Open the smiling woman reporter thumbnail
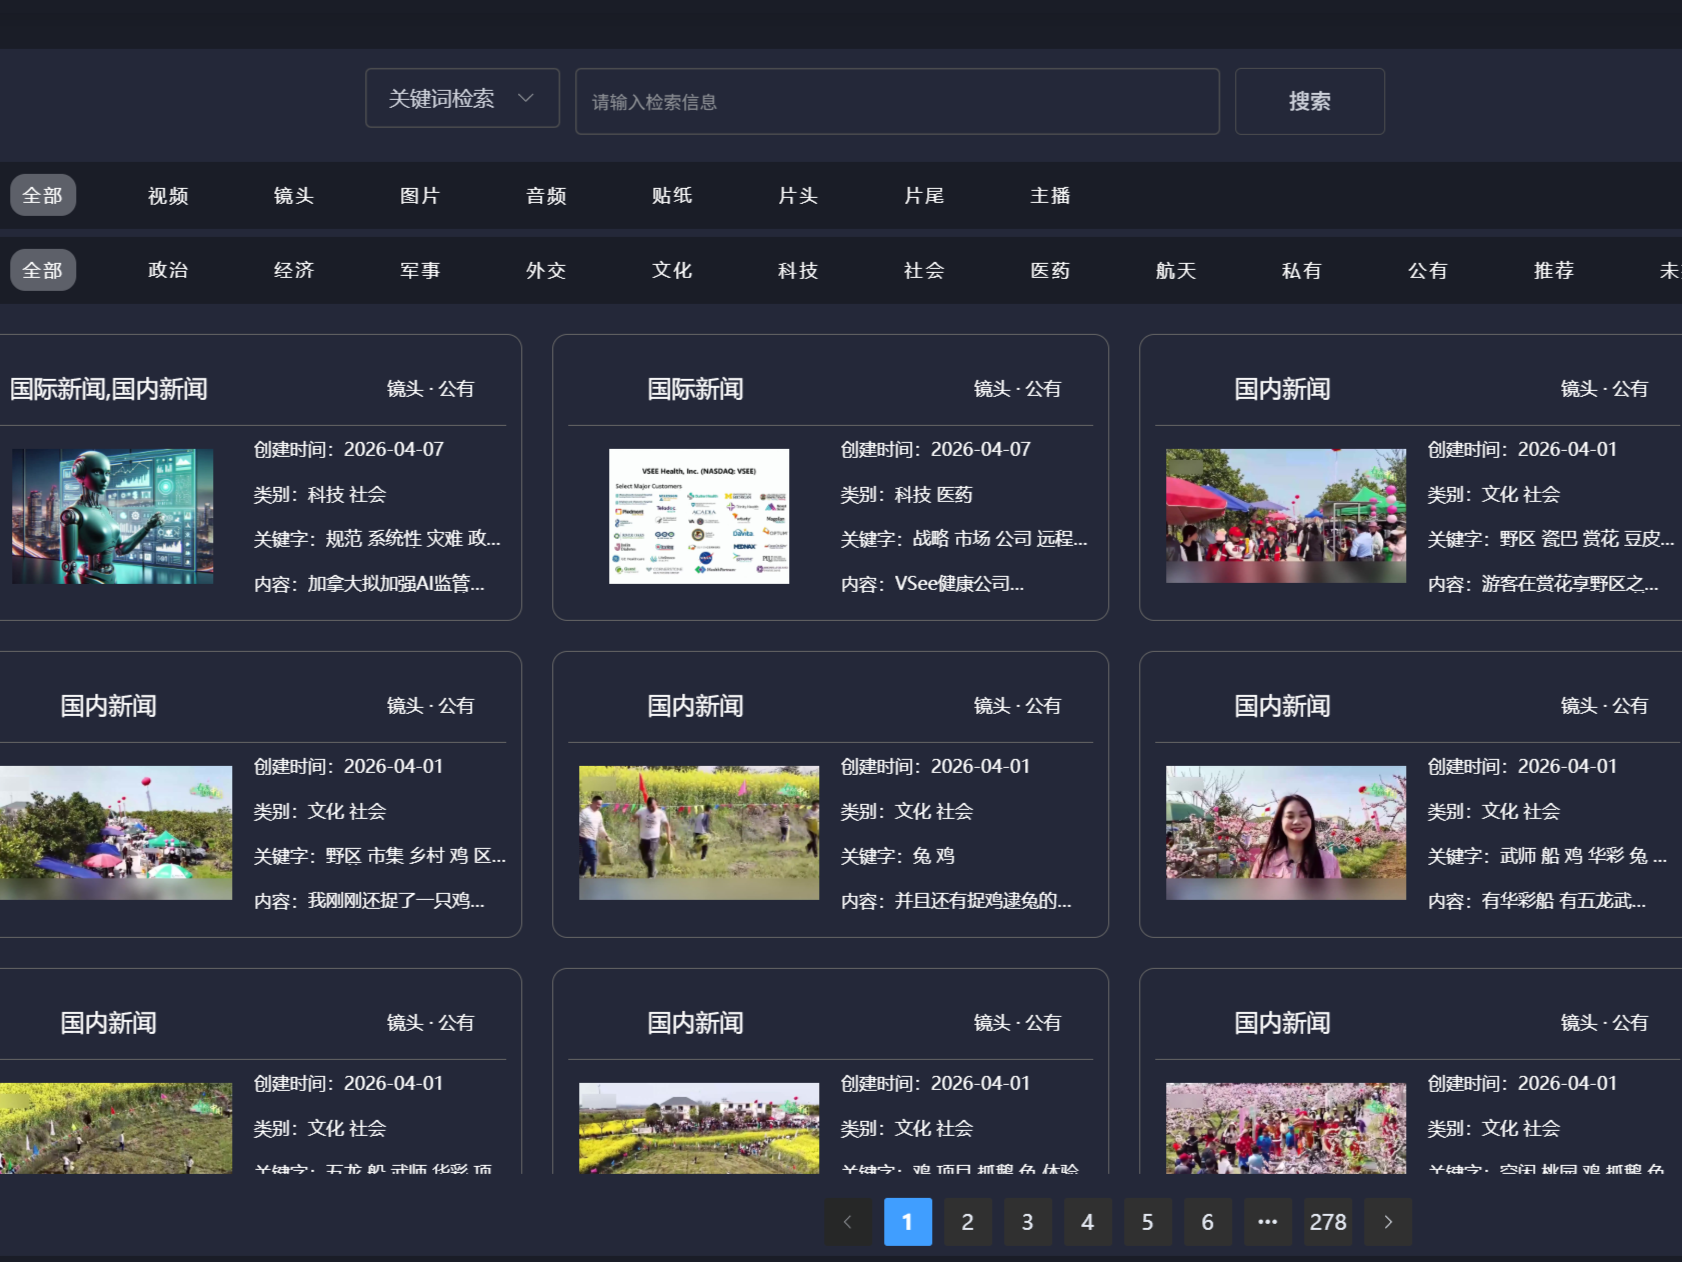This screenshot has height=1262, width=1682. click(x=1286, y=833)
